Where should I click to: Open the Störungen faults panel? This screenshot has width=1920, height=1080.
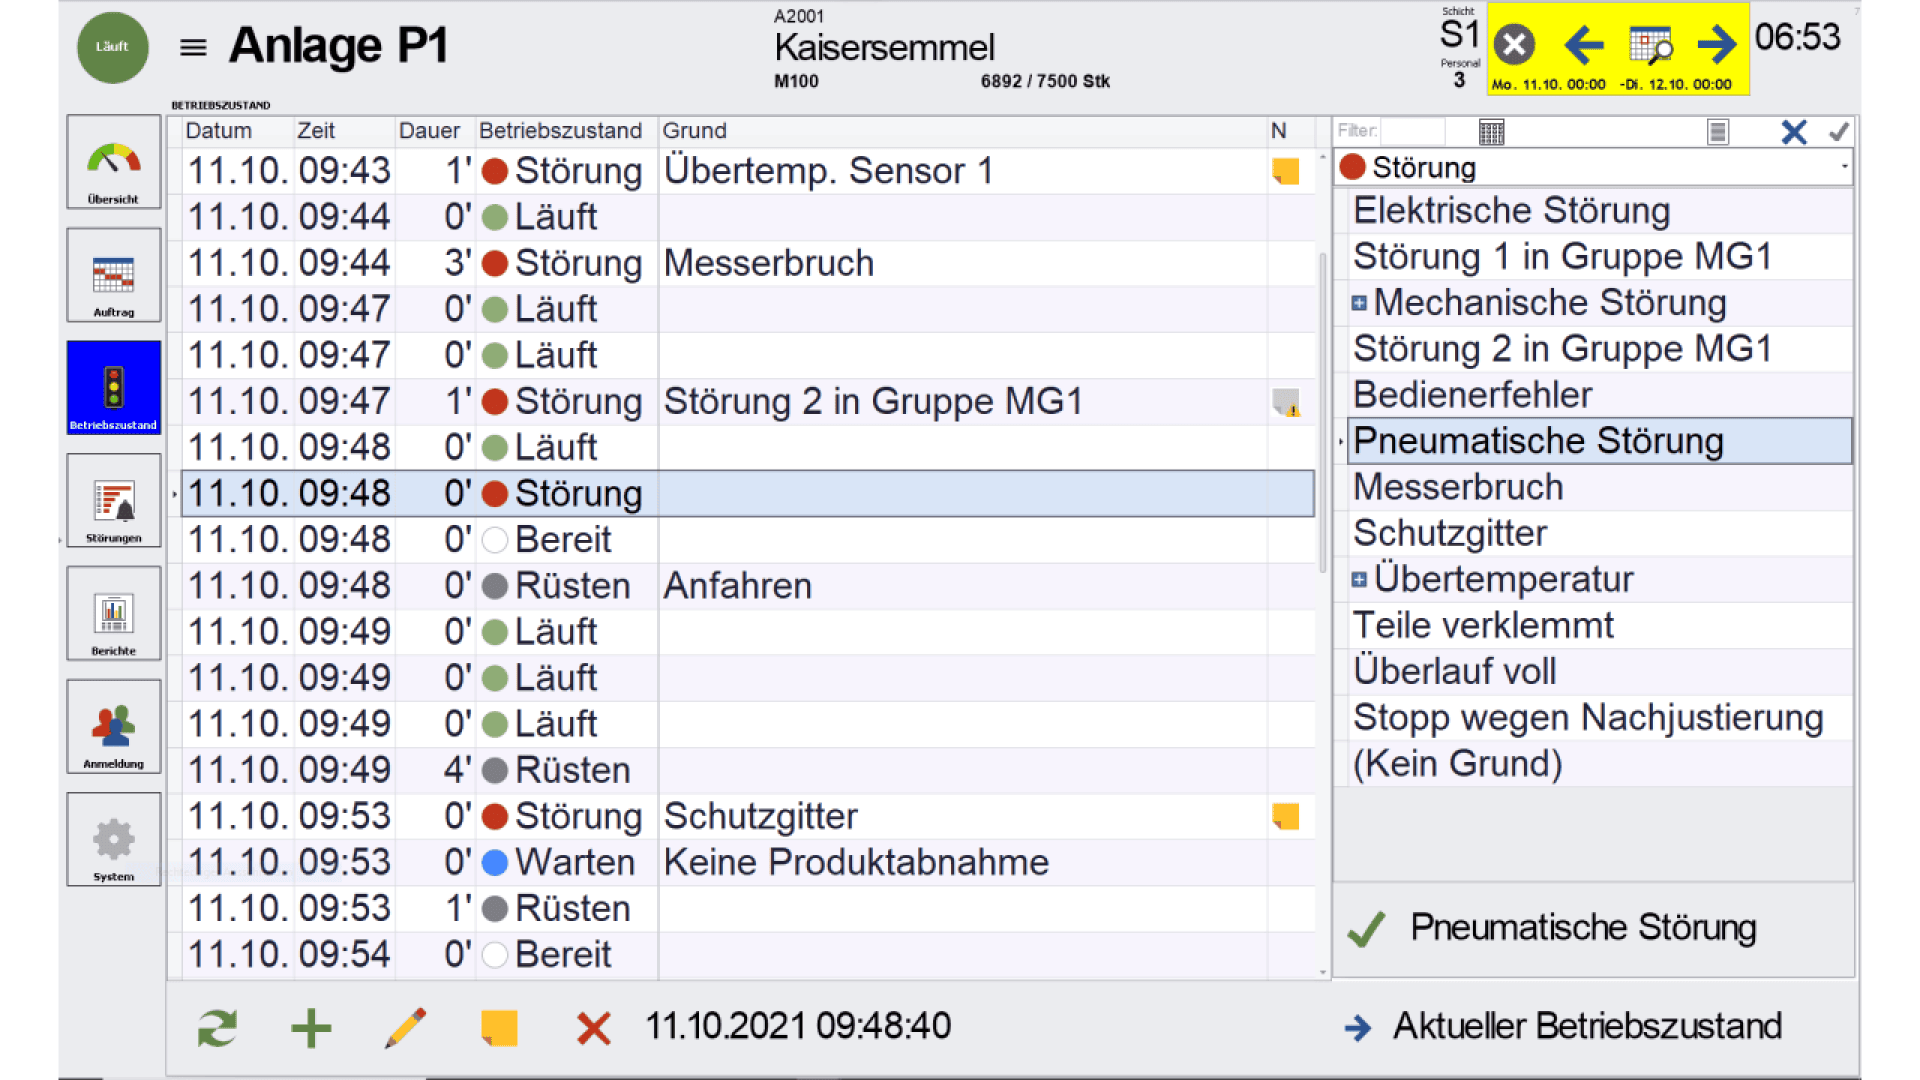pos(113,500)
